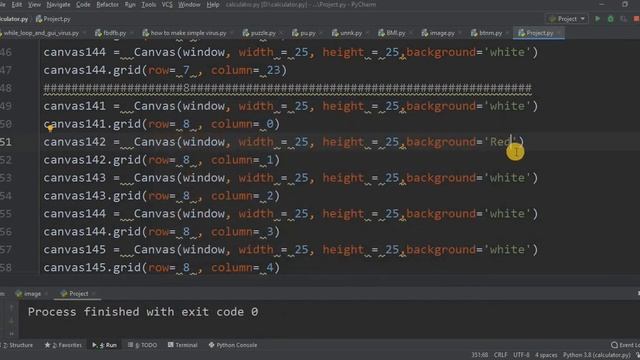Image resolution: width=640 pixels, height=360 pixels.
Task: Open the Navigate menu
Action: (x=58, y=4)
